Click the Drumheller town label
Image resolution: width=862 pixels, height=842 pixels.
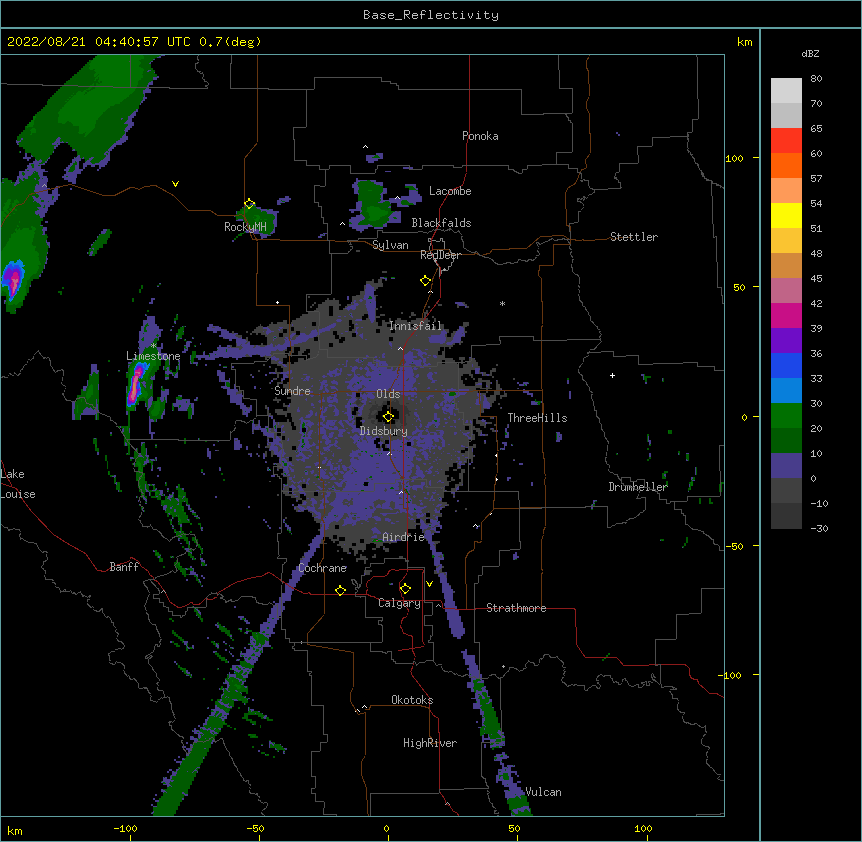(x=638, y=487)
